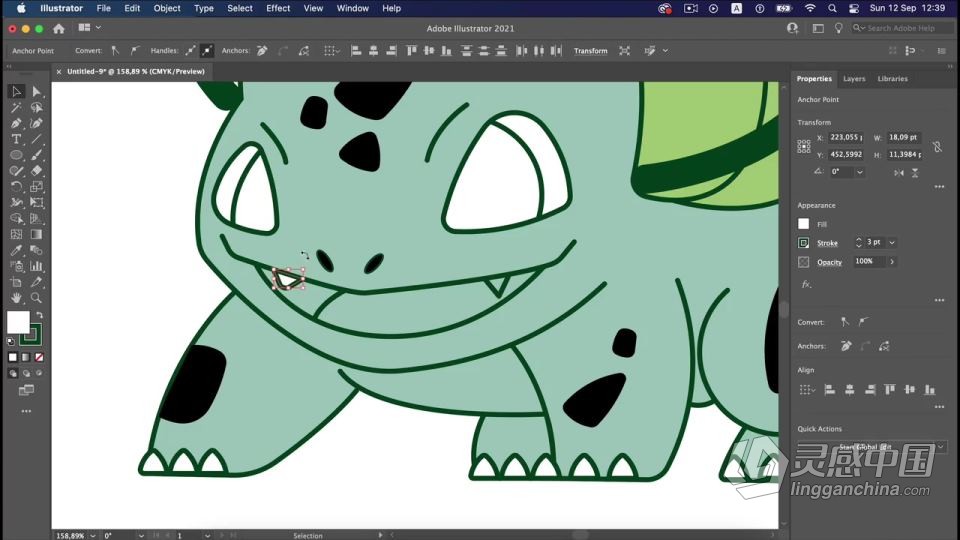The height and width of the screenshot is (540, 960).
Task: Select the Hand tool
Action: pos(17,298)
